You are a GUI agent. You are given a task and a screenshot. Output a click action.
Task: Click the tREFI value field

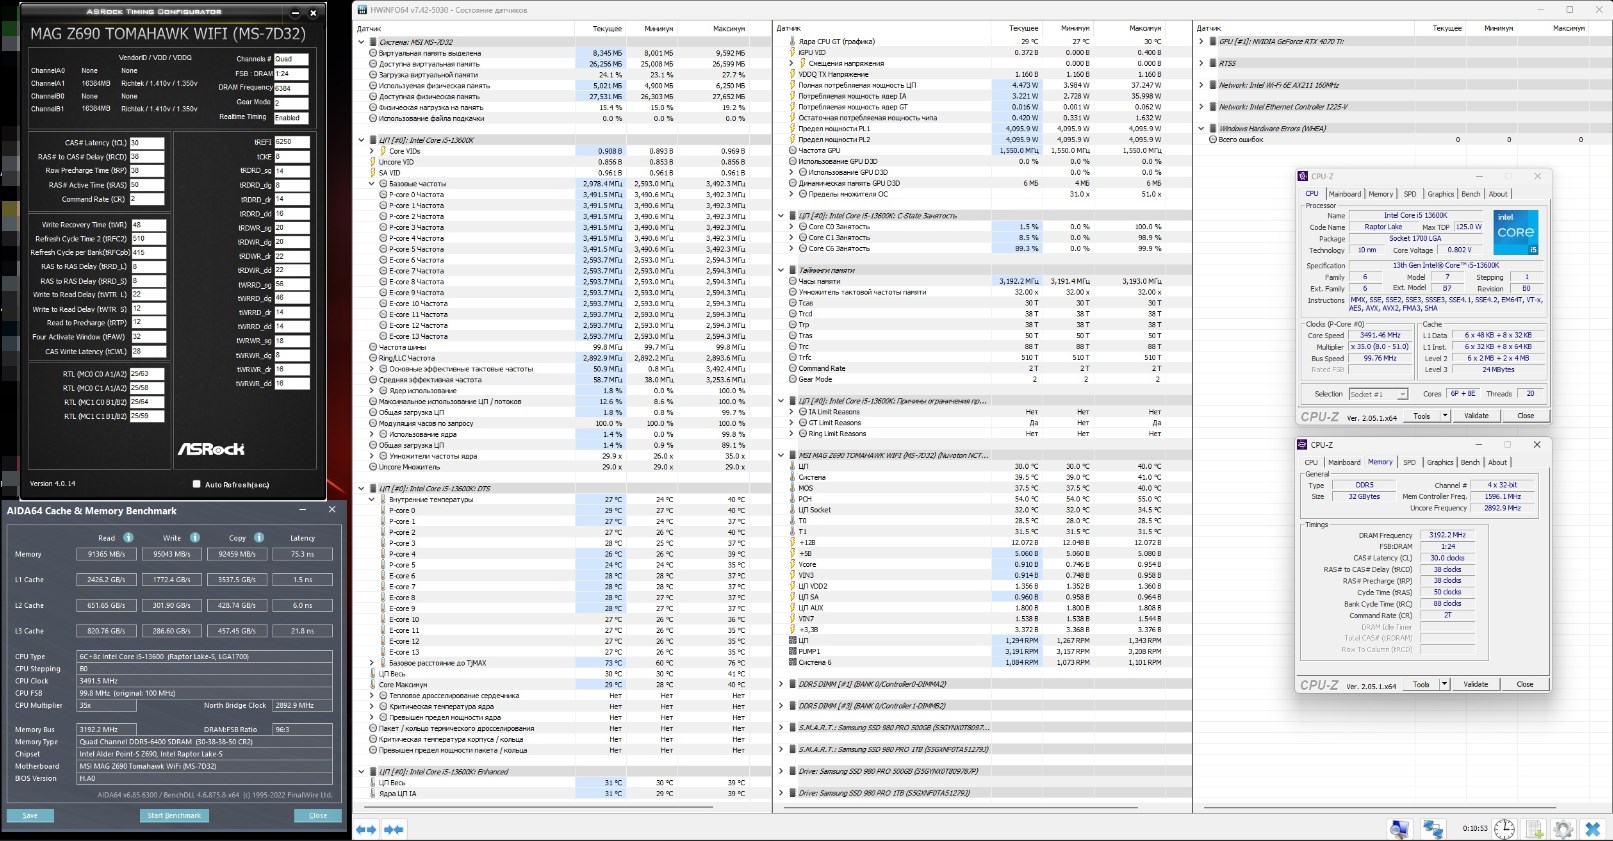(x=291, y=142)
